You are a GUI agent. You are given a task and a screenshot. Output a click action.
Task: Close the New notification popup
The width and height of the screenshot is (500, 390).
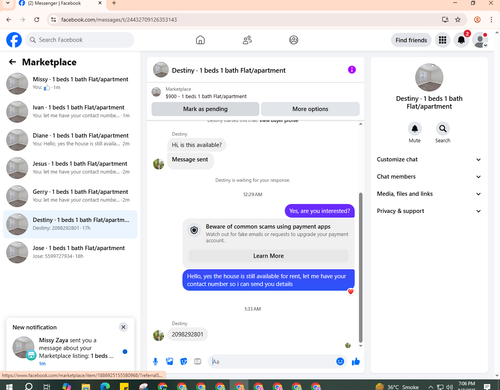tap(123, 327)
